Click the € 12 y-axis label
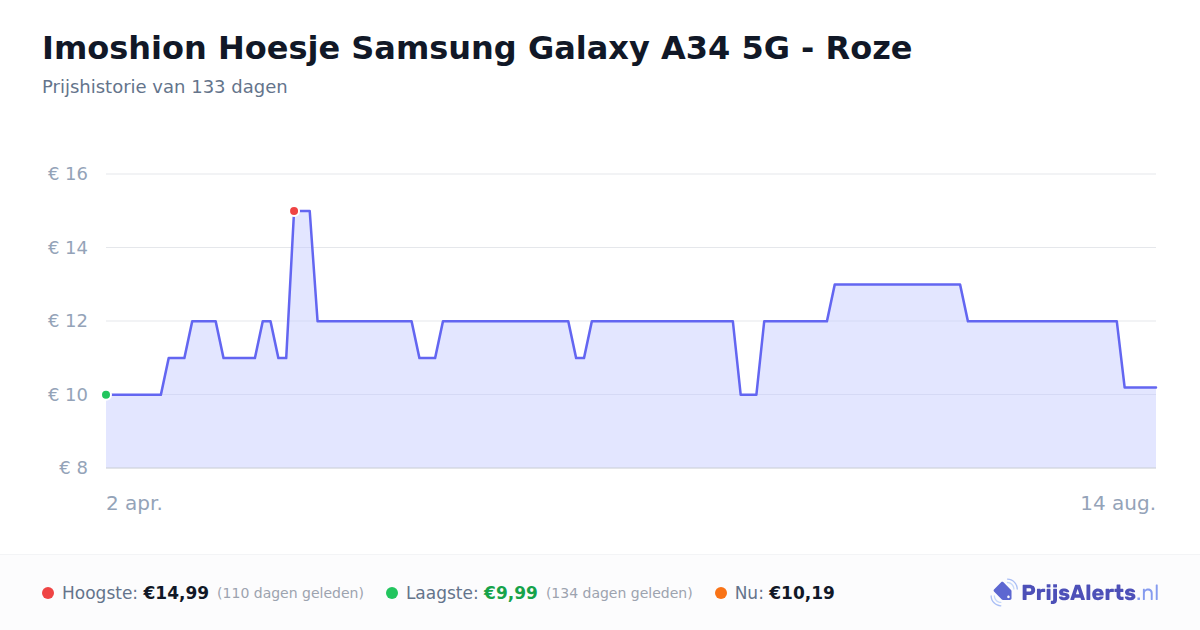 (68, 321)
